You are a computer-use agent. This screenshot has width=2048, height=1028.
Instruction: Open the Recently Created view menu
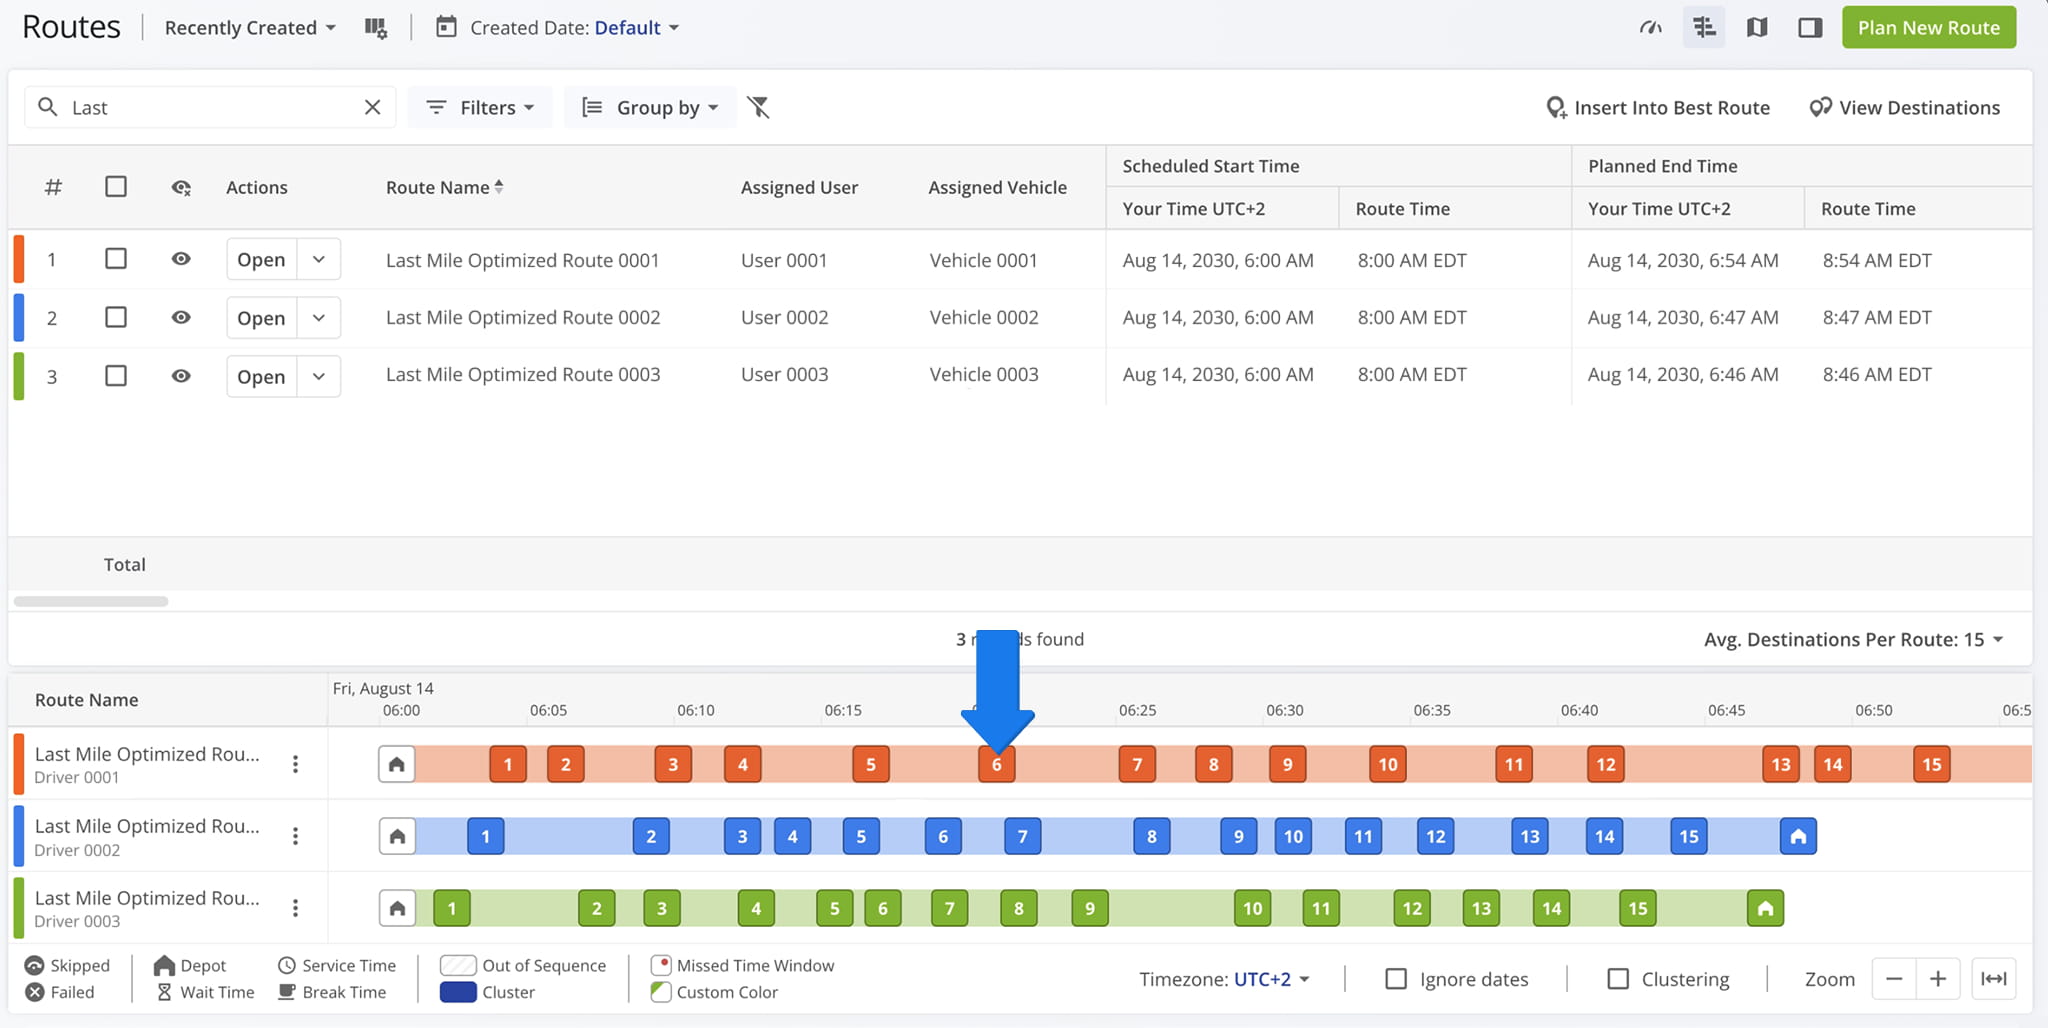point(250,28)
